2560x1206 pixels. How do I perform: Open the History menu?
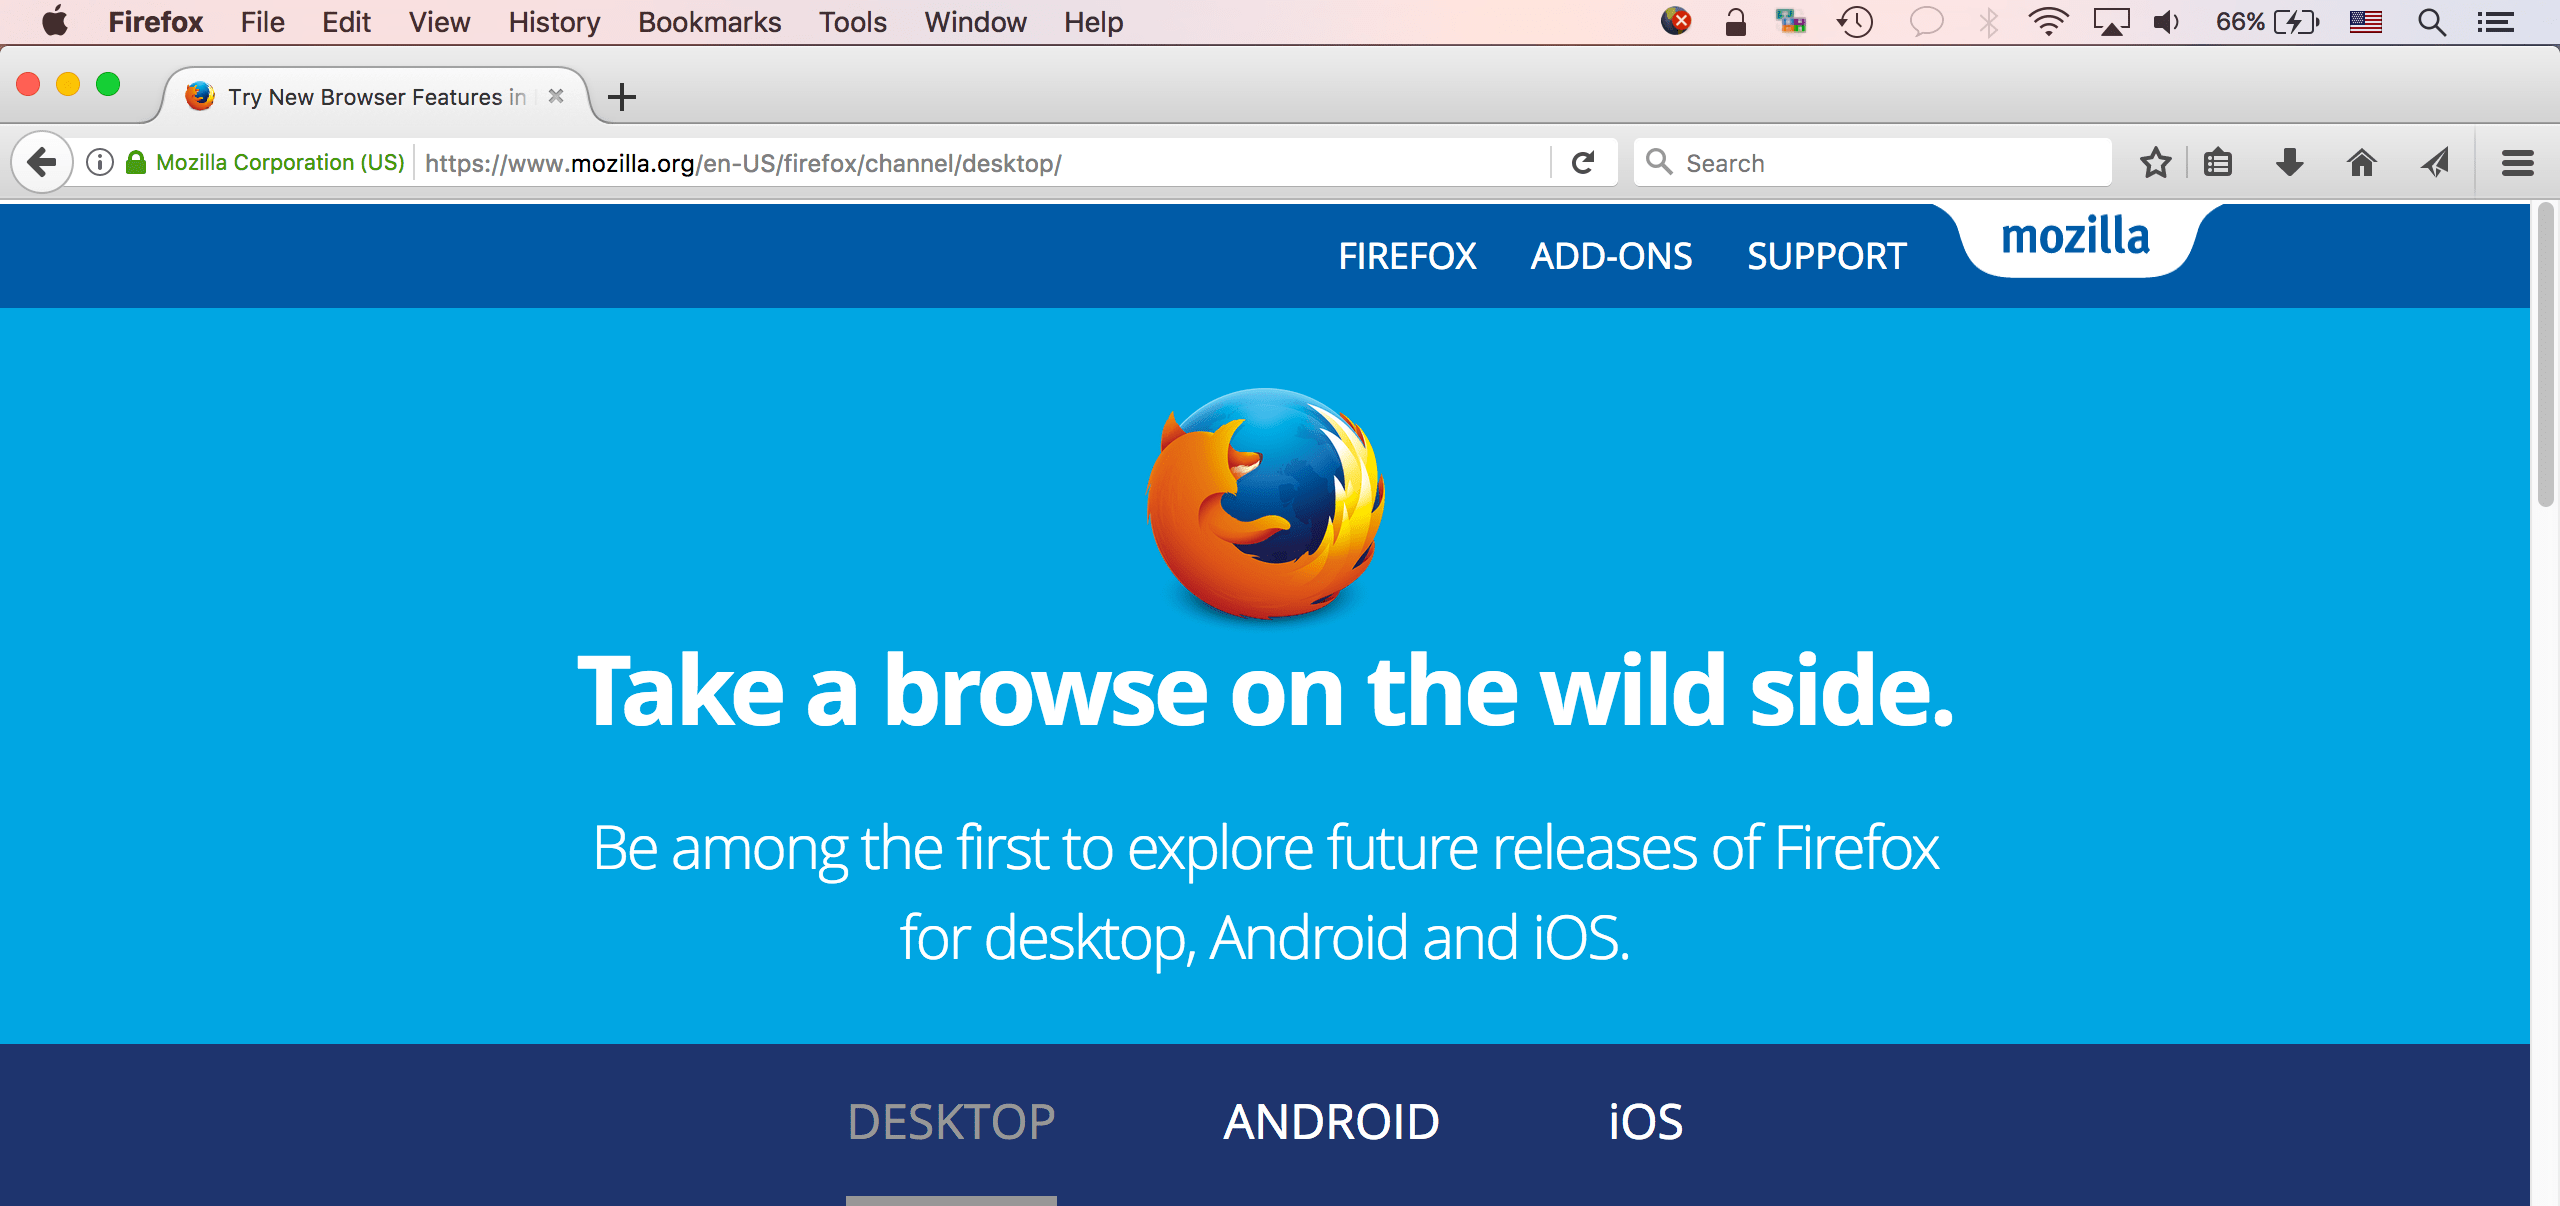click(x=553, y=22)
